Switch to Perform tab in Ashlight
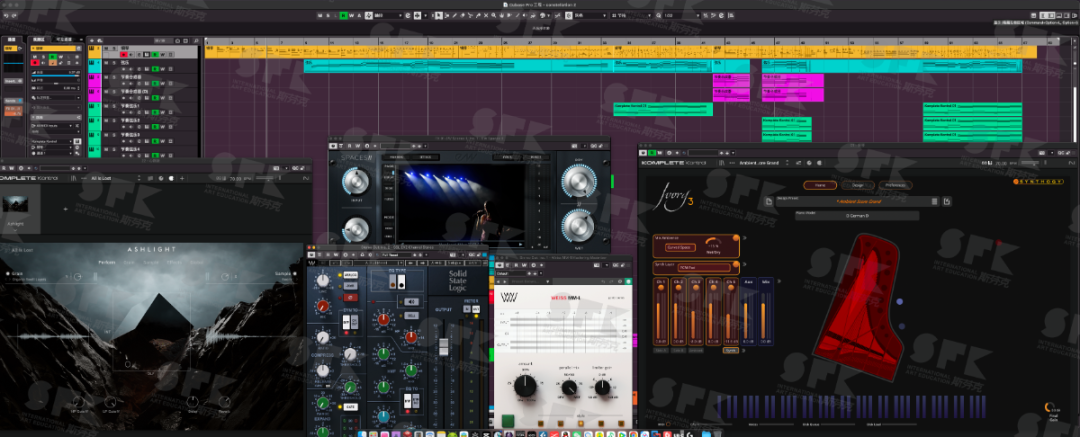Screen dimensions: 1080x437 pos(107,263)
